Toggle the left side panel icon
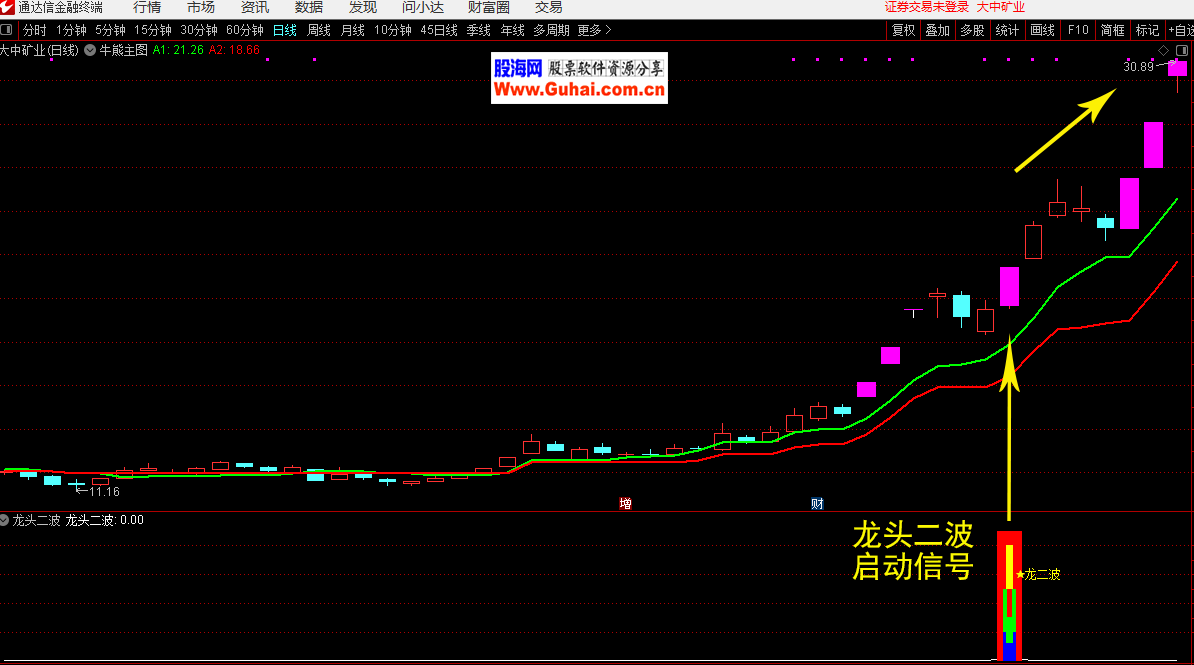 [x=8, y=30]
